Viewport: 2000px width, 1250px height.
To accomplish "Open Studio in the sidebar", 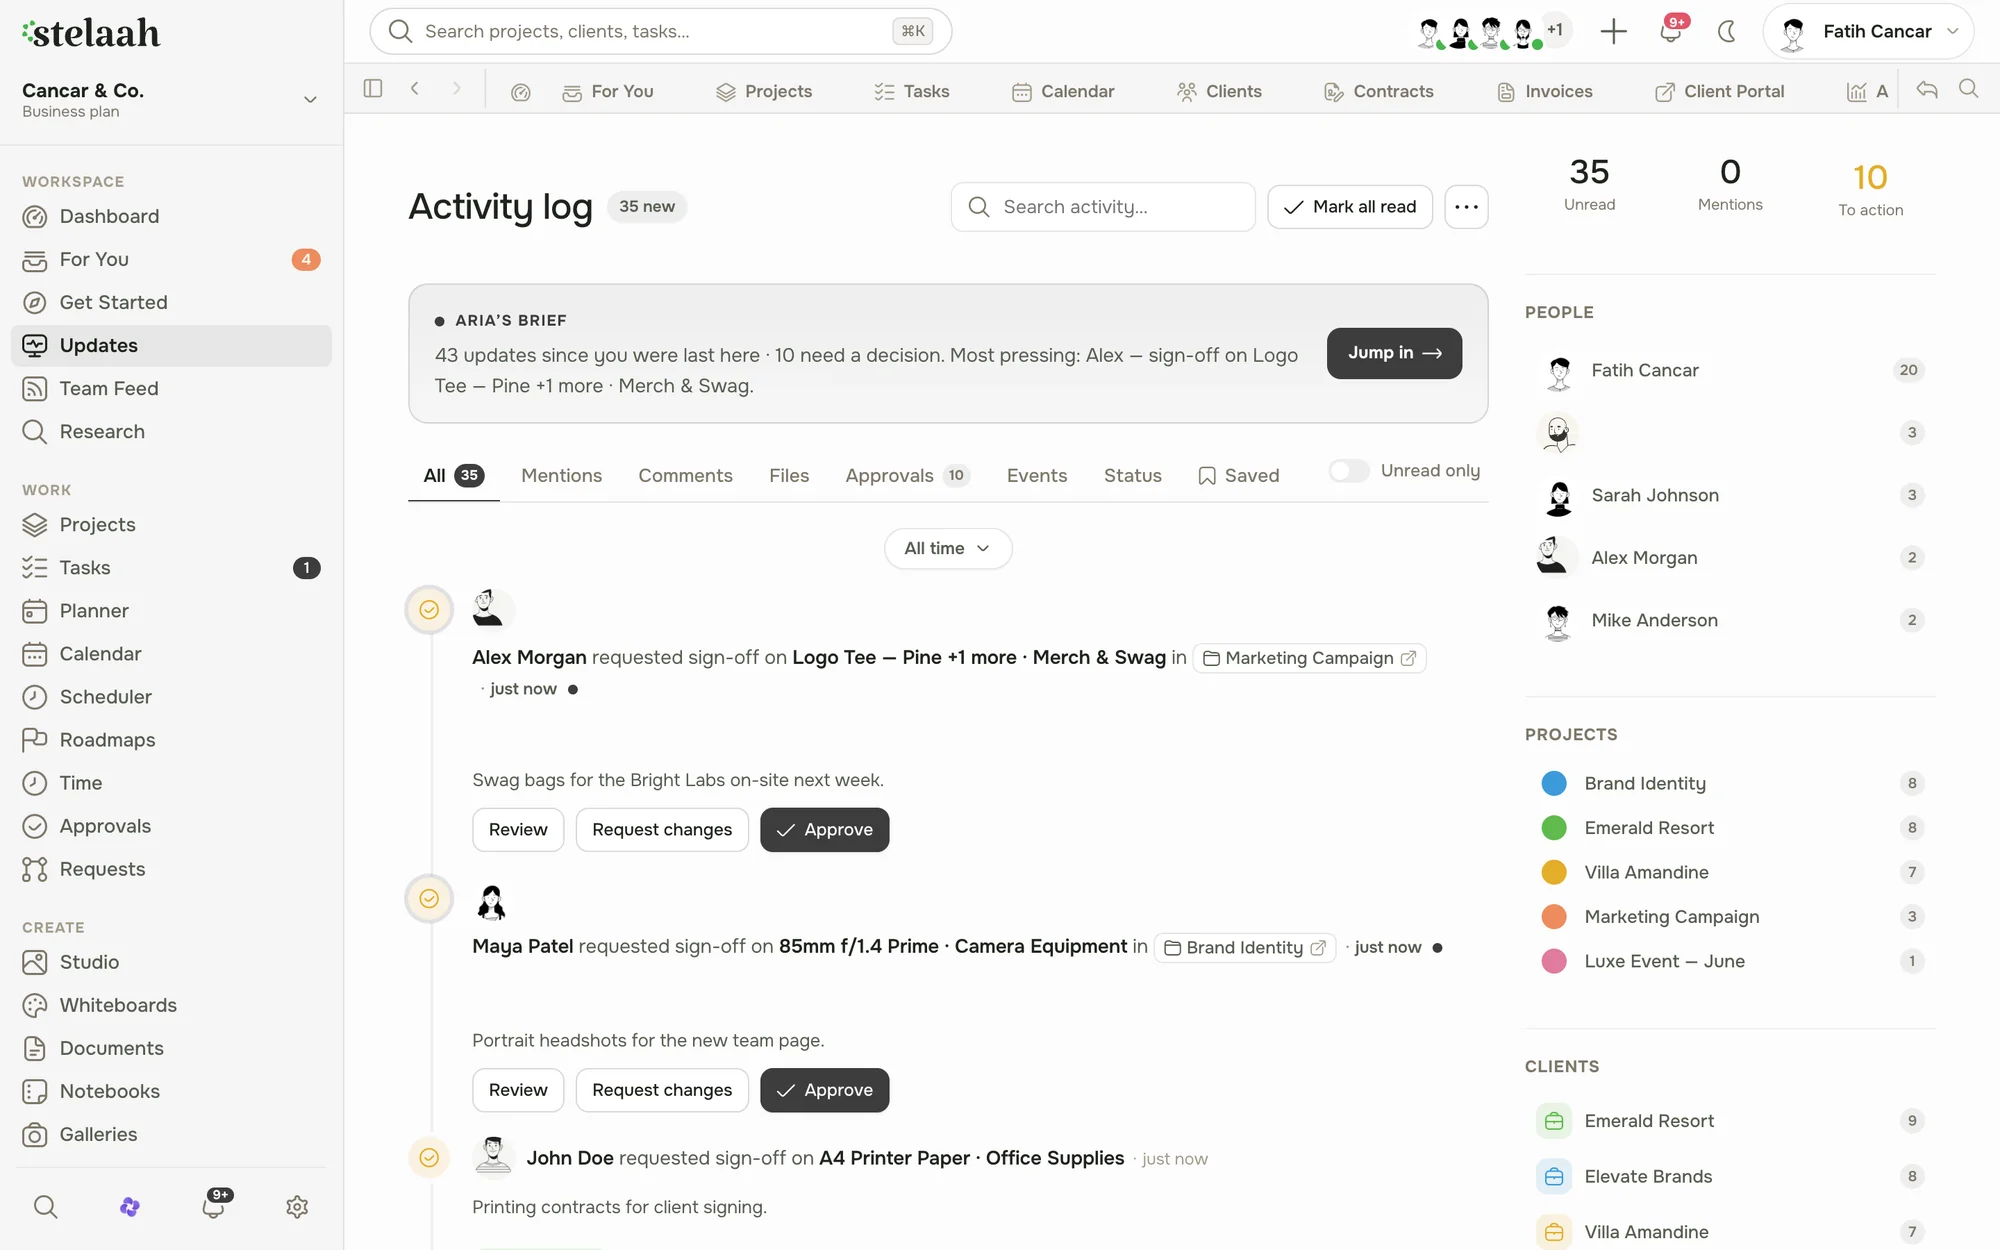I will click(171, 961).
